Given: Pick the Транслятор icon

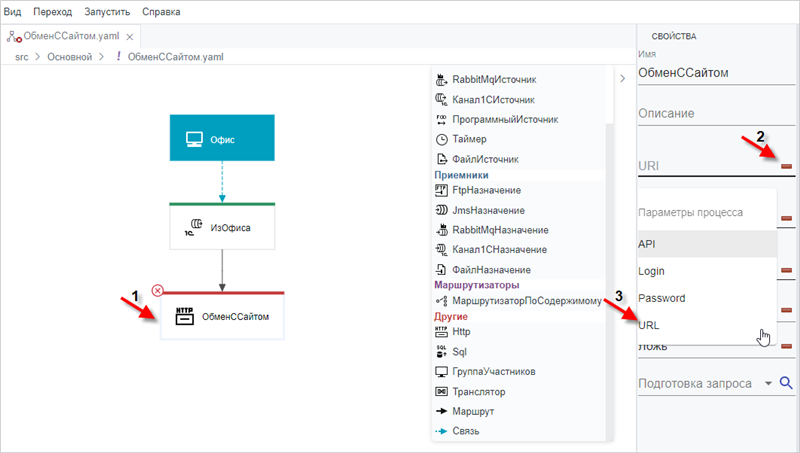Looking at the screenshot, I should (441, 391).
